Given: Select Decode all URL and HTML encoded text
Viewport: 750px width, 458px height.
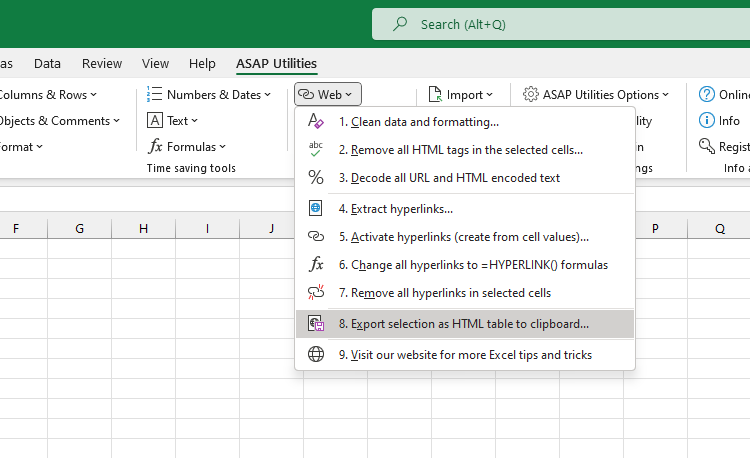Looking at the screenshot, I should pyautogui.click(x=465, y=177).
